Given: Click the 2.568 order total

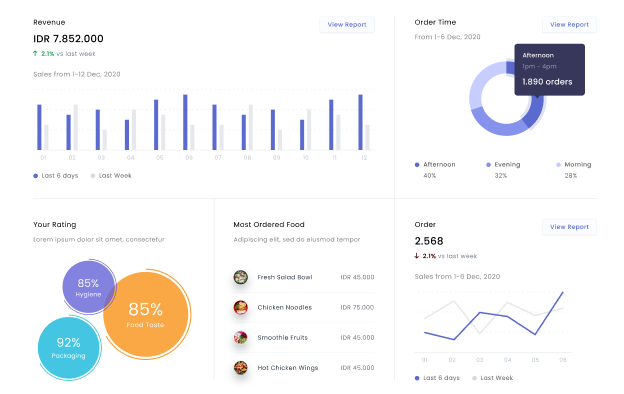Looking at the screenshot, I should (x=429, y=241).
